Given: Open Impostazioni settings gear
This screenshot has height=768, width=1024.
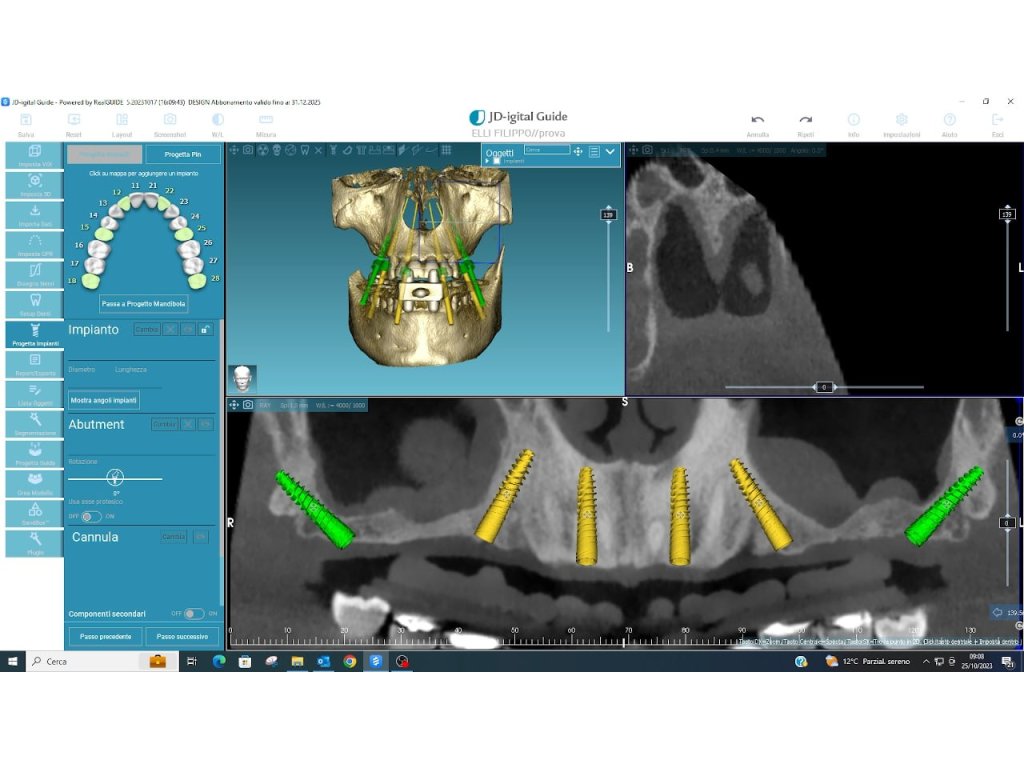Looking at the screenshot, I should 901,120.
